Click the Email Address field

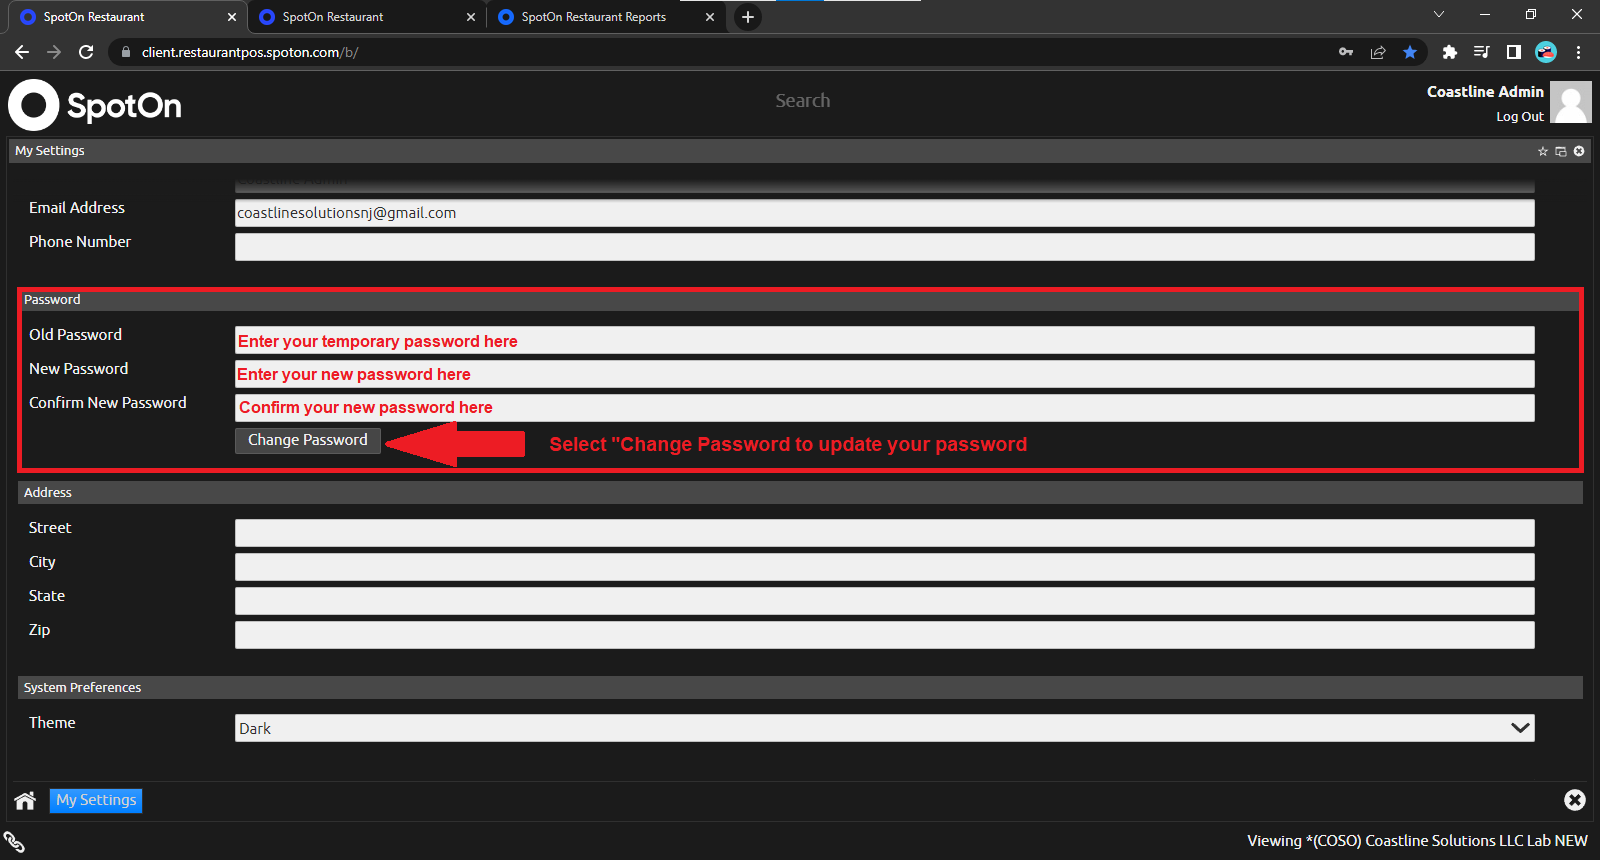pyautogui.click(x=885, y=213)
